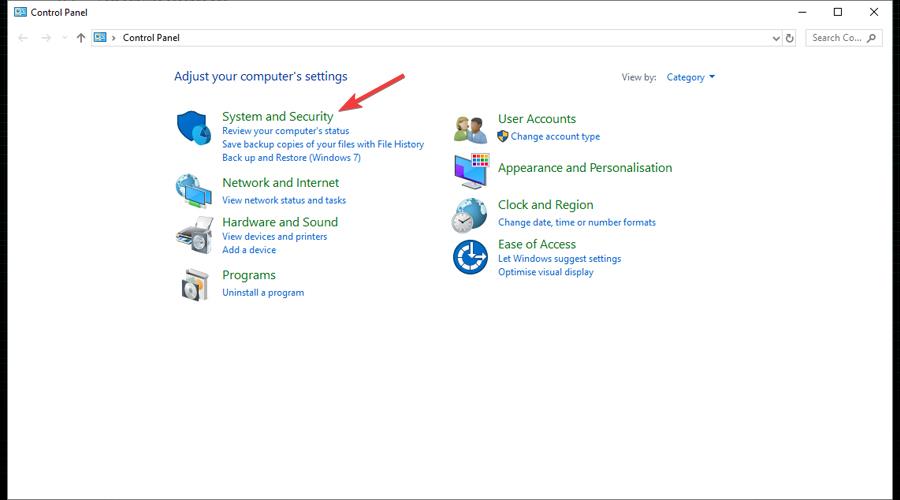Image resolution: width=900 pixels, height=500 pixels.
Task: Go back with the back arrow
Action: pyautogui.click(x=23, y=38)
